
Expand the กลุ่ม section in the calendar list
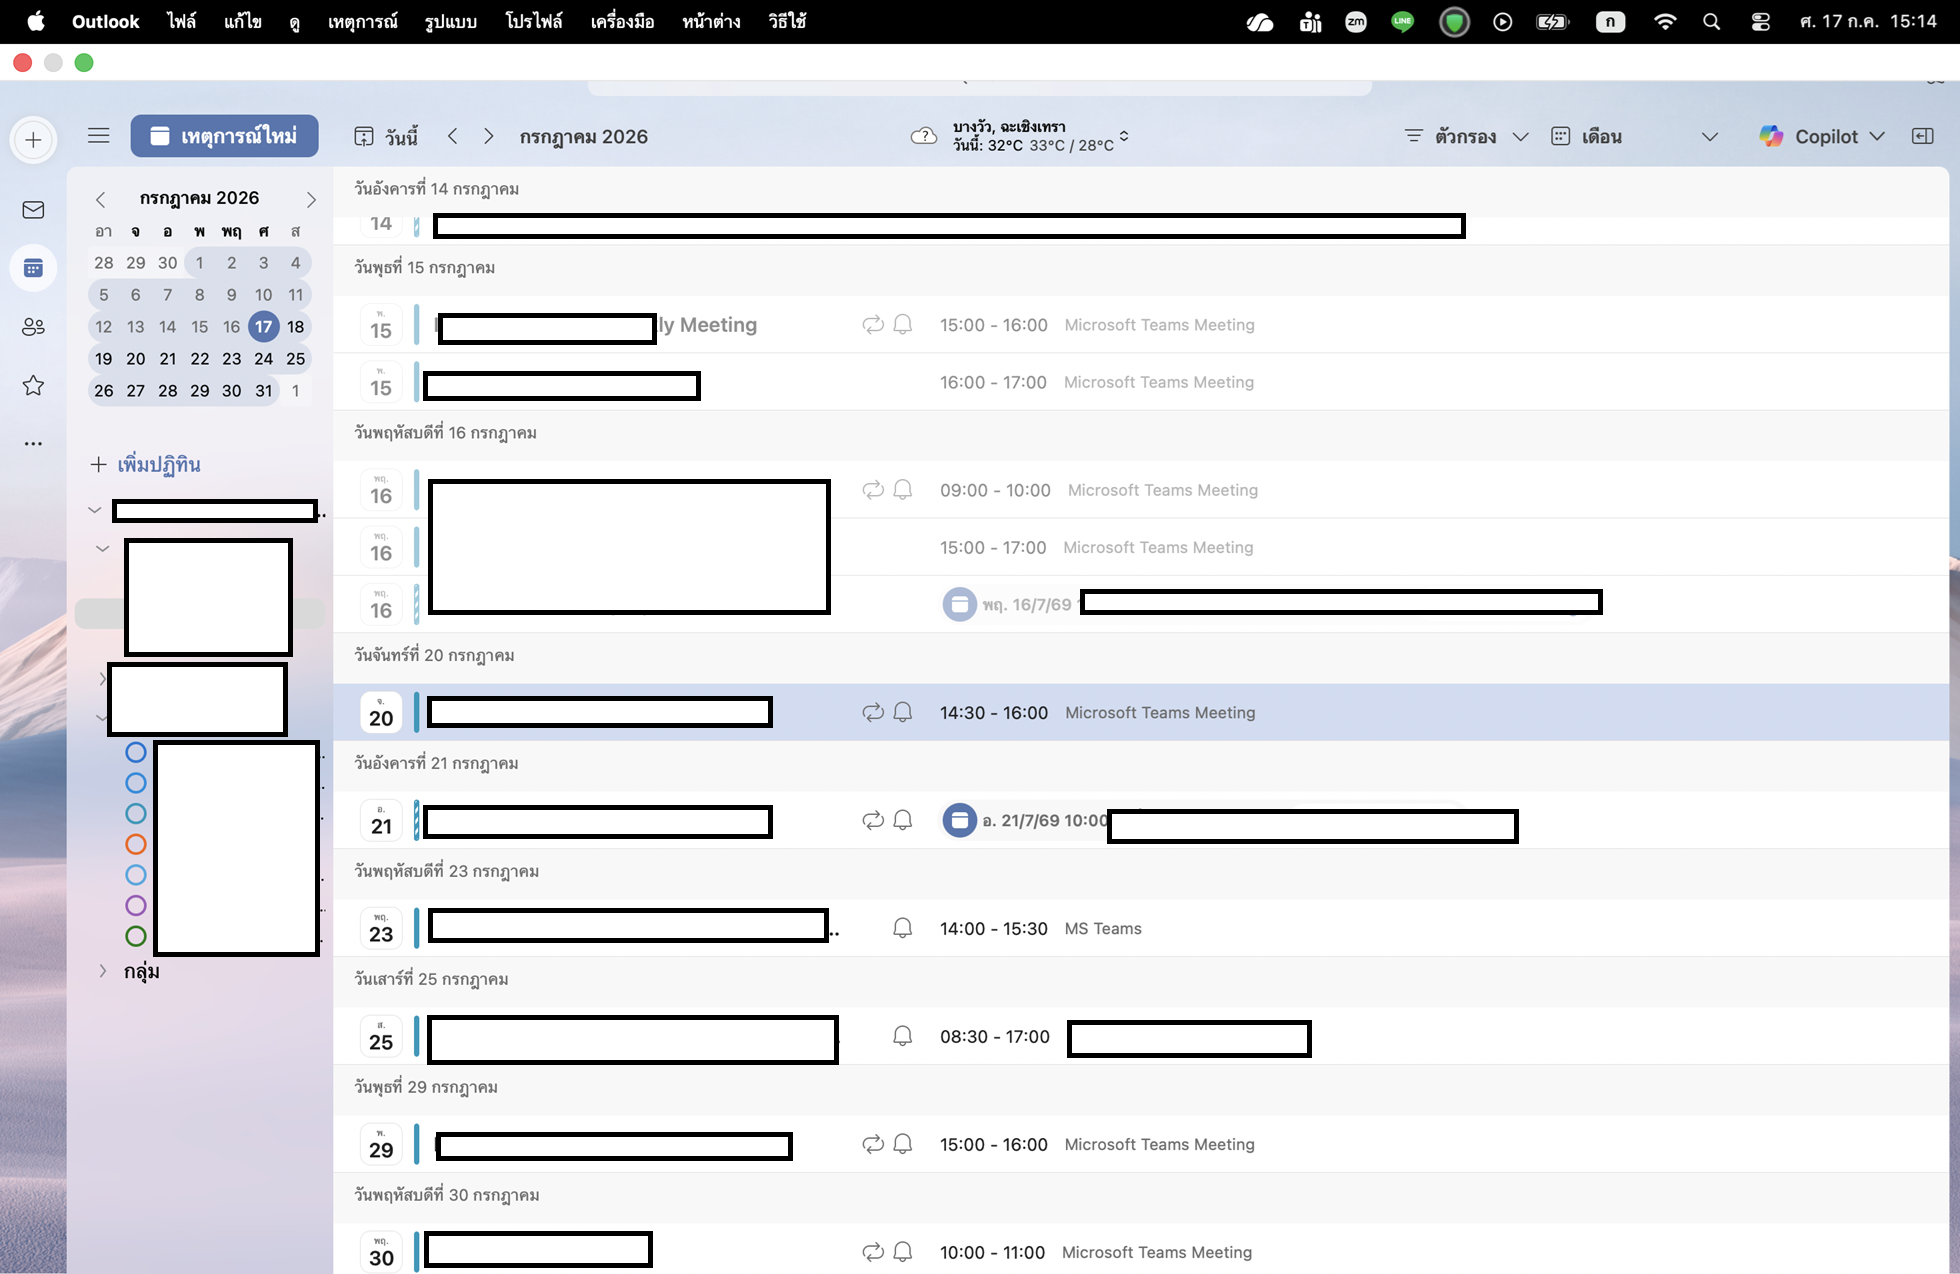pyautogui.click(x=103, y=971)
